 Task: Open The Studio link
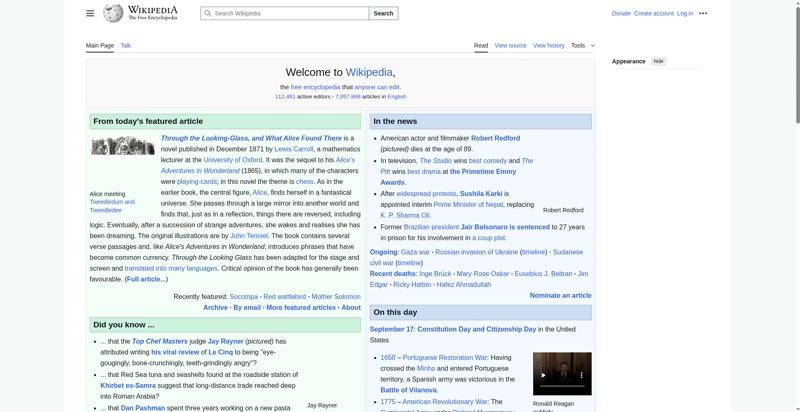coord(435,161)
